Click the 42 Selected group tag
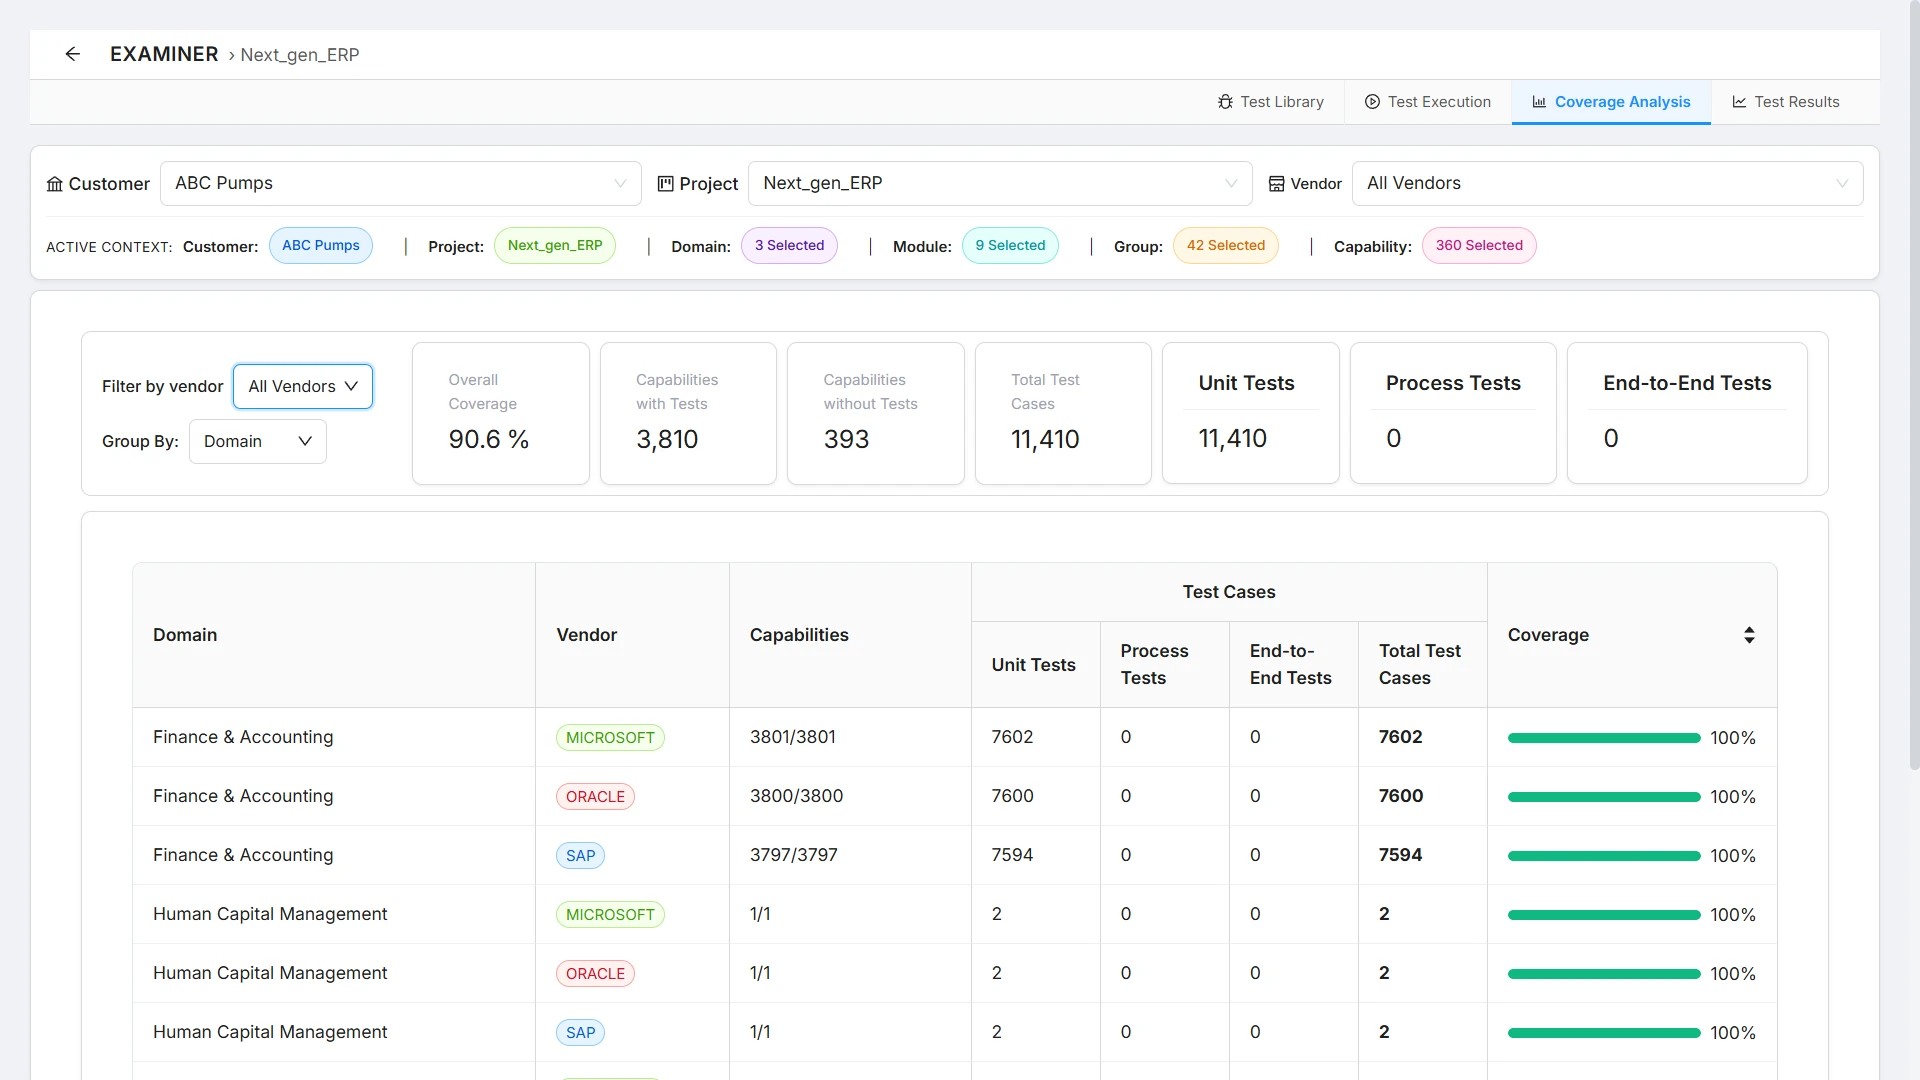Screen dimensions: 1920x1080 click(x=1225, y=246)
